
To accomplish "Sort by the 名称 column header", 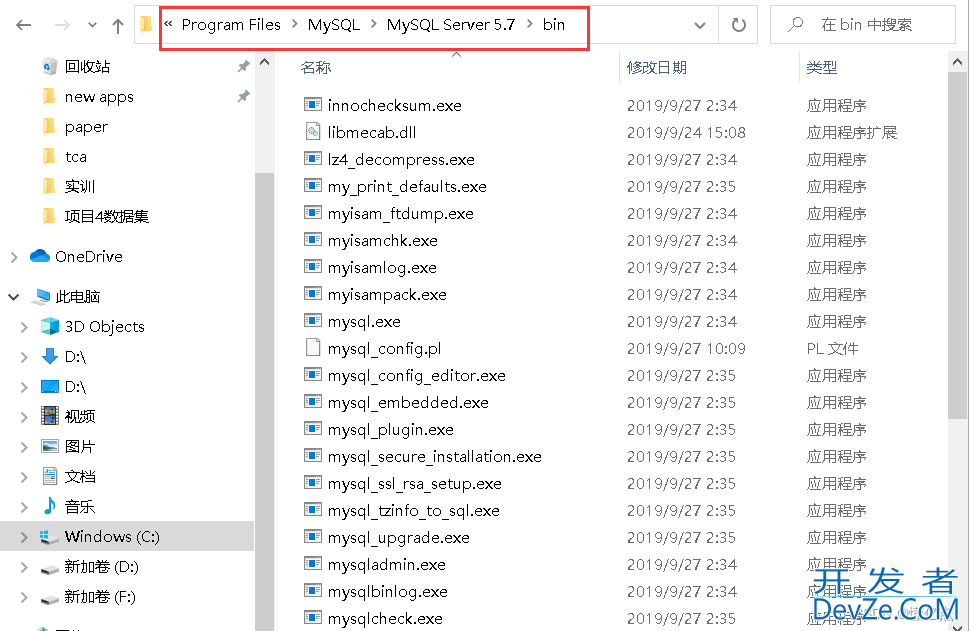I will (x=316, y=67).
